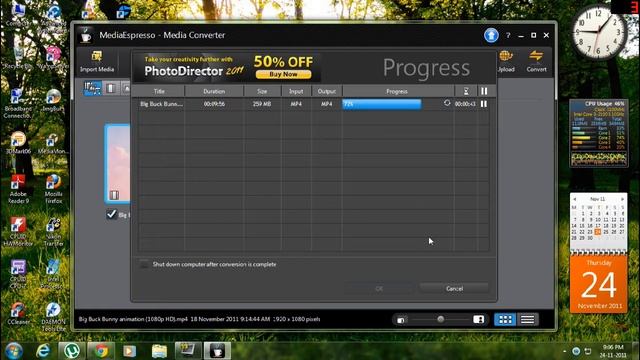The image size is (640, 360).
Task: Switch to list view
Action: point(527,319)
